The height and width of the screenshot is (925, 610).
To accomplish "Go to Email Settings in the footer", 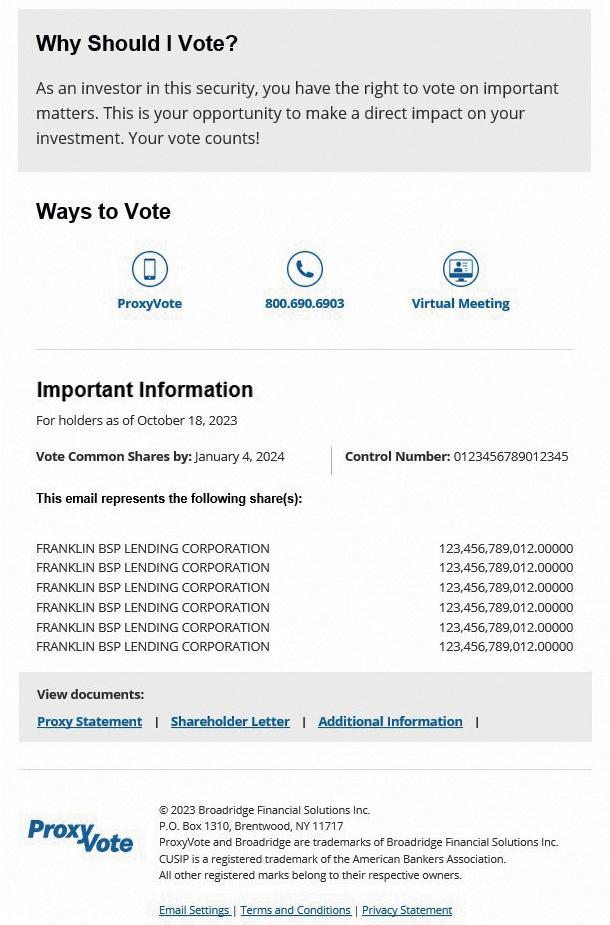I will (x=194, y=911).
